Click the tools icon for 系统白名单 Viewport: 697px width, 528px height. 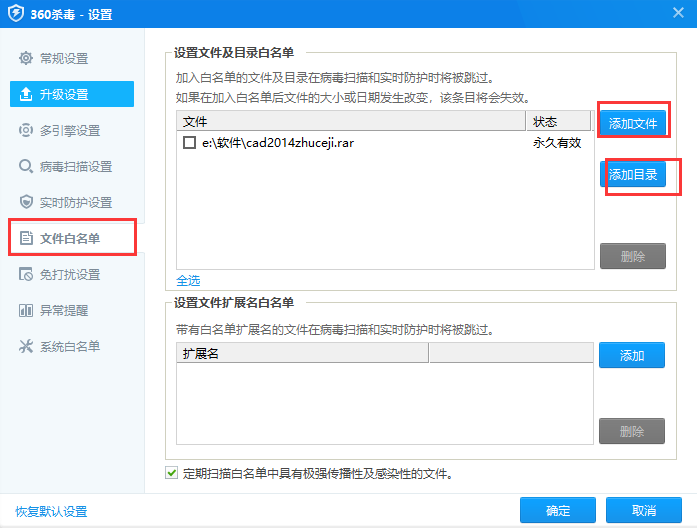[26, 347]
